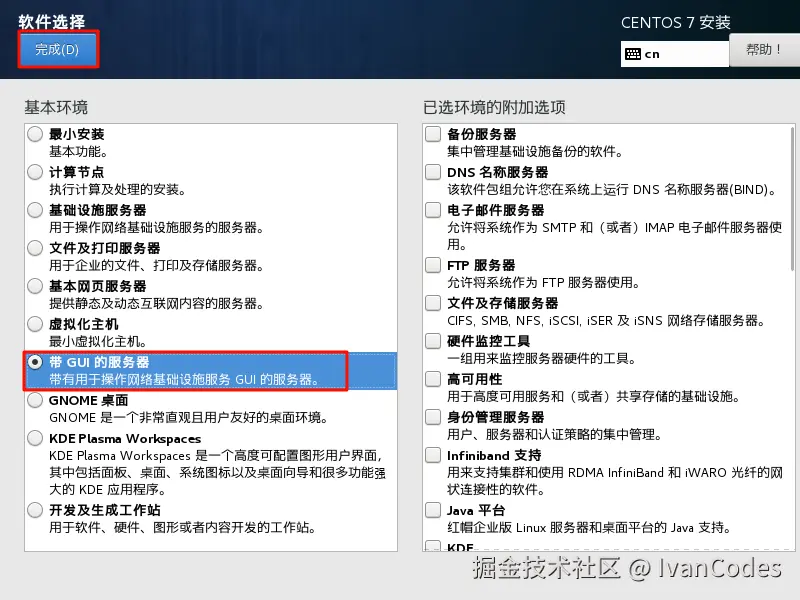Image resolution: width=800 pixels, height=600 pixels.
Task: Click description 用于企业的文件、打印及存储服务器。
Action: click(x=156, y=266)
